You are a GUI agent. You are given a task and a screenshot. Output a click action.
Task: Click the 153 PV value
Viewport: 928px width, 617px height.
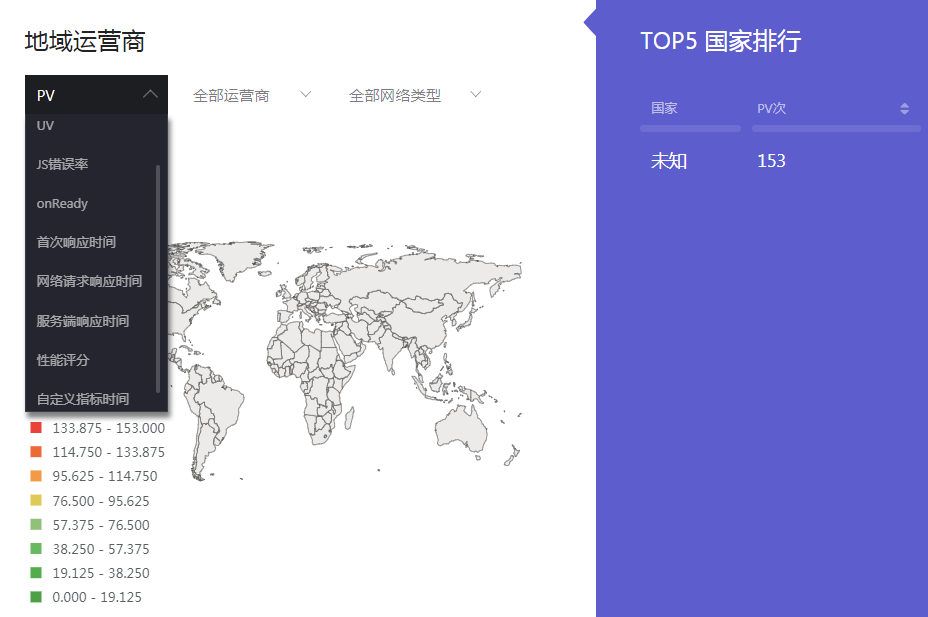tap(771, 161)
